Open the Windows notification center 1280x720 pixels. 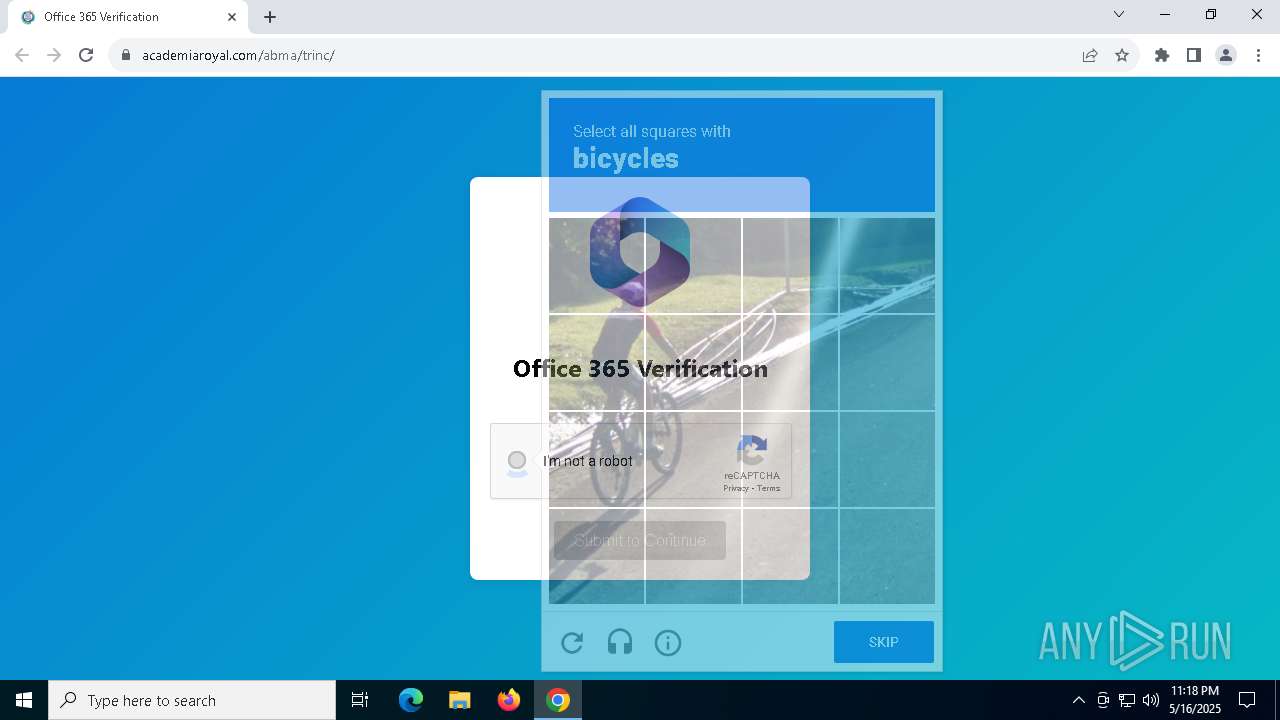pos(1247,700)
